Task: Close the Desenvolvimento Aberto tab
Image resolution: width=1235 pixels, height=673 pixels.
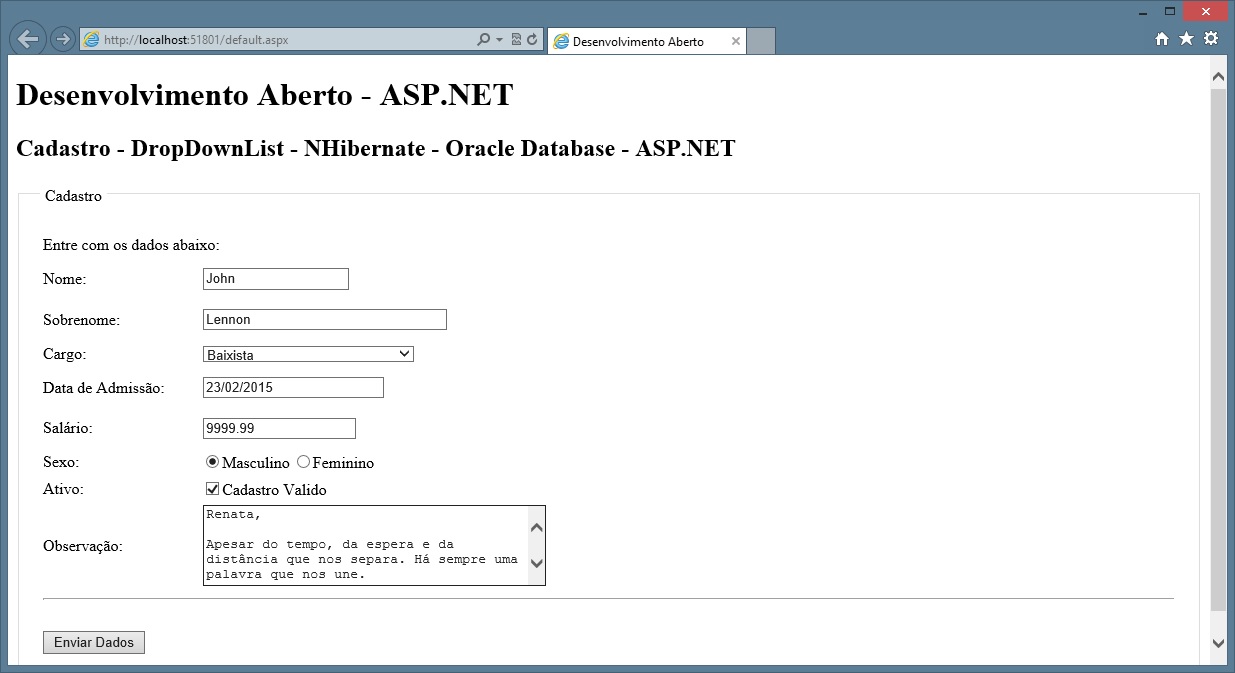Action: click(x=736, y=41)
